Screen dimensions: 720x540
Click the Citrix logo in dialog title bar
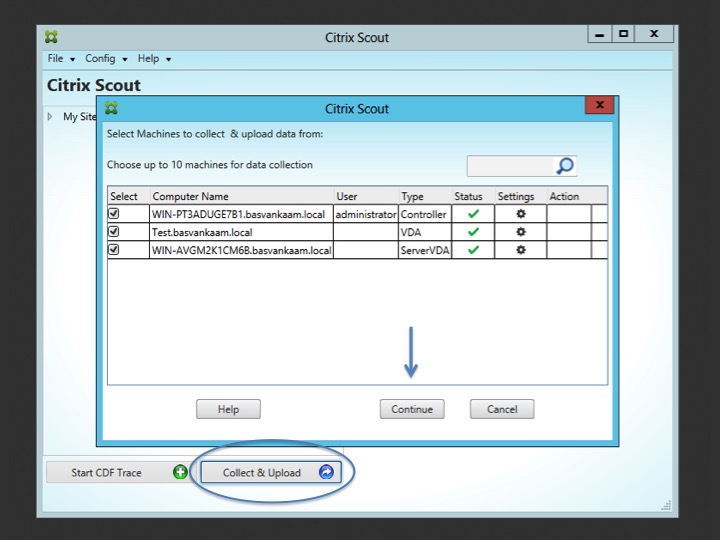pos(111,108)
